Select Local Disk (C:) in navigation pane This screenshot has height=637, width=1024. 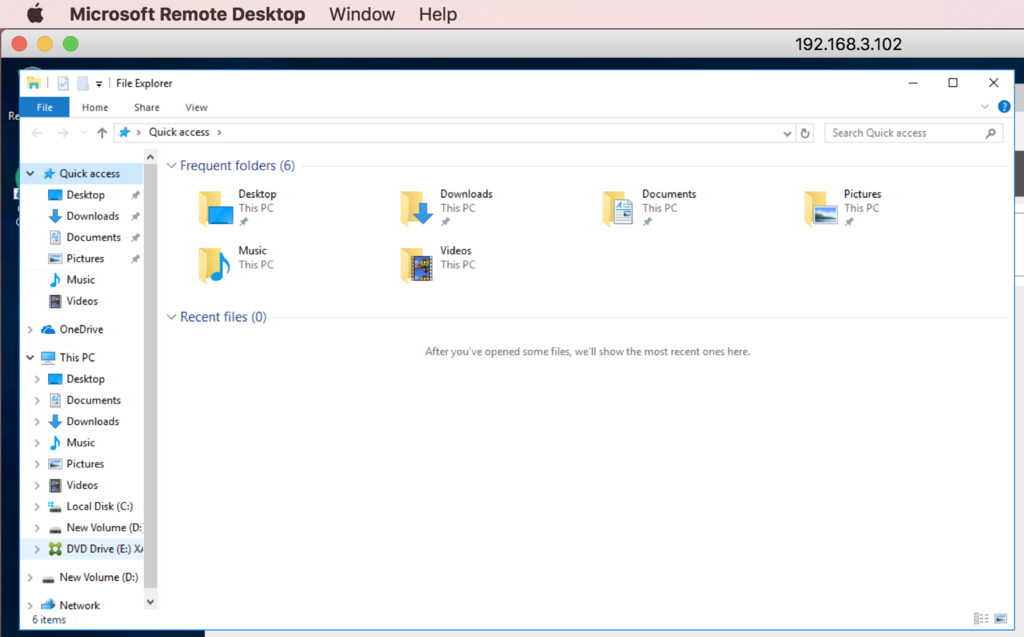[x=99, y=506]
